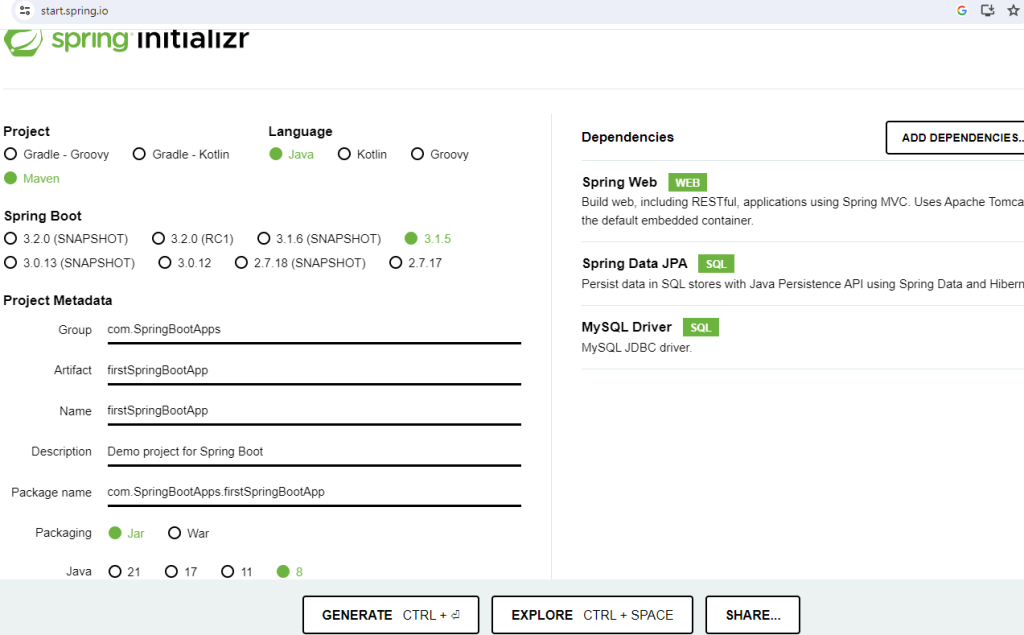Select Spring Boot 3.1.6 (SNAPSHOT)

[319, 238]
